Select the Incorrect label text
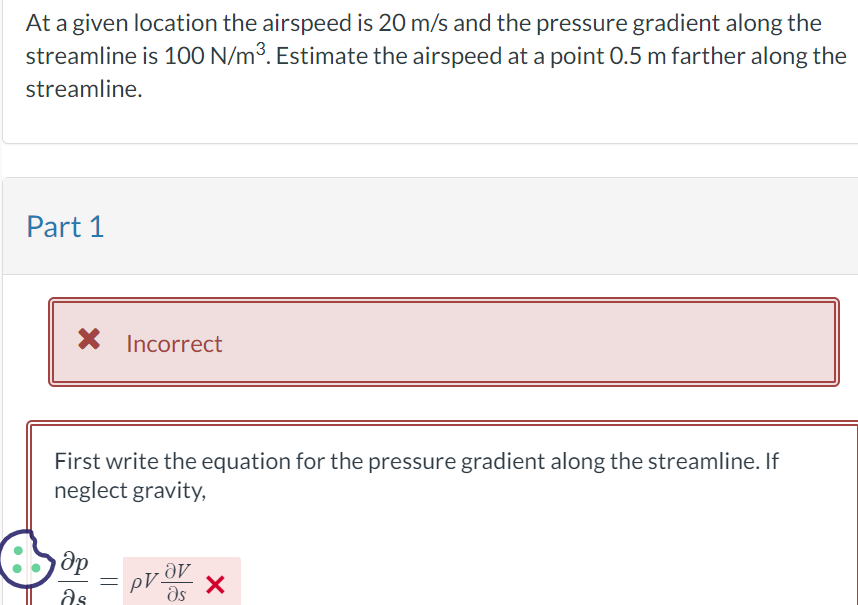Screen dimensions: 858x605 [x=175, y=343]
